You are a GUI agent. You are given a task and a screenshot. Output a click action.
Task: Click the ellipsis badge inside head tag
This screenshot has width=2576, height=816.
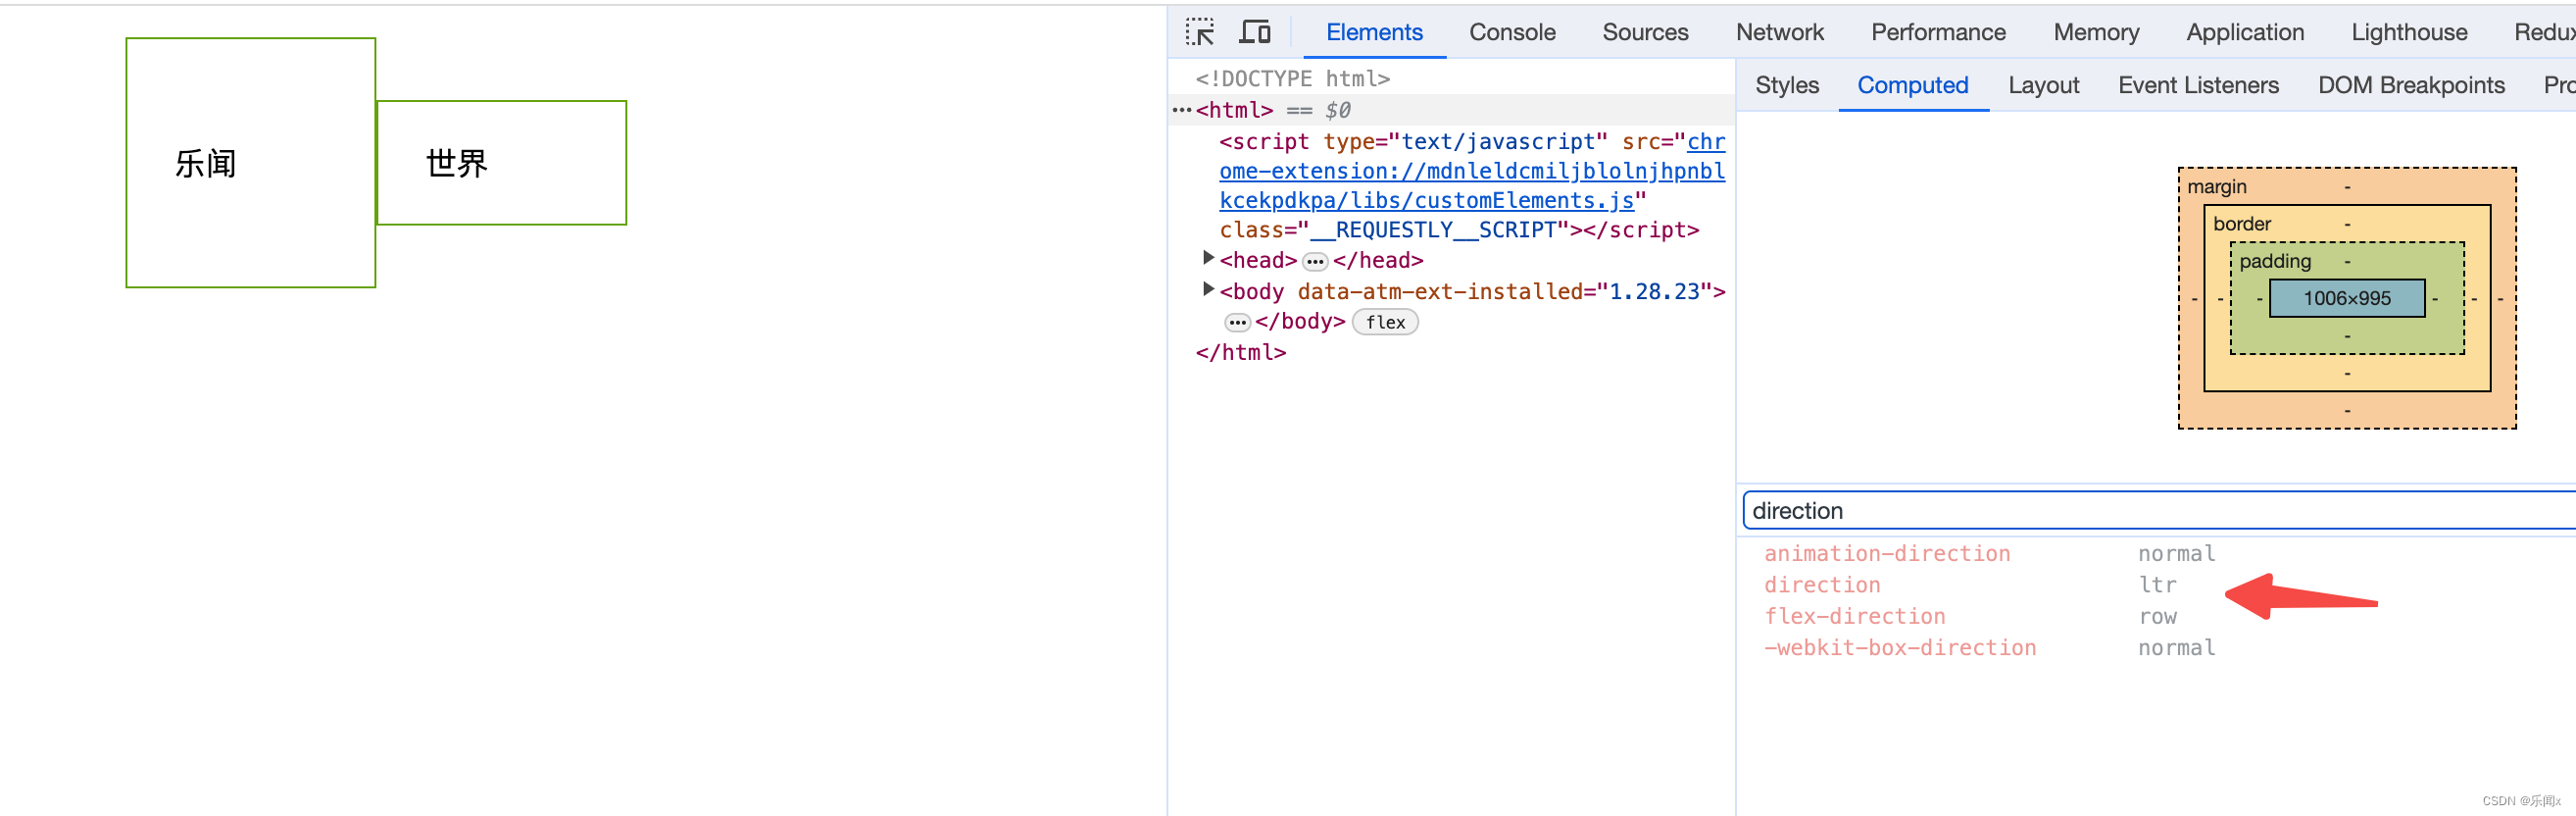[x=1314, y=261]
